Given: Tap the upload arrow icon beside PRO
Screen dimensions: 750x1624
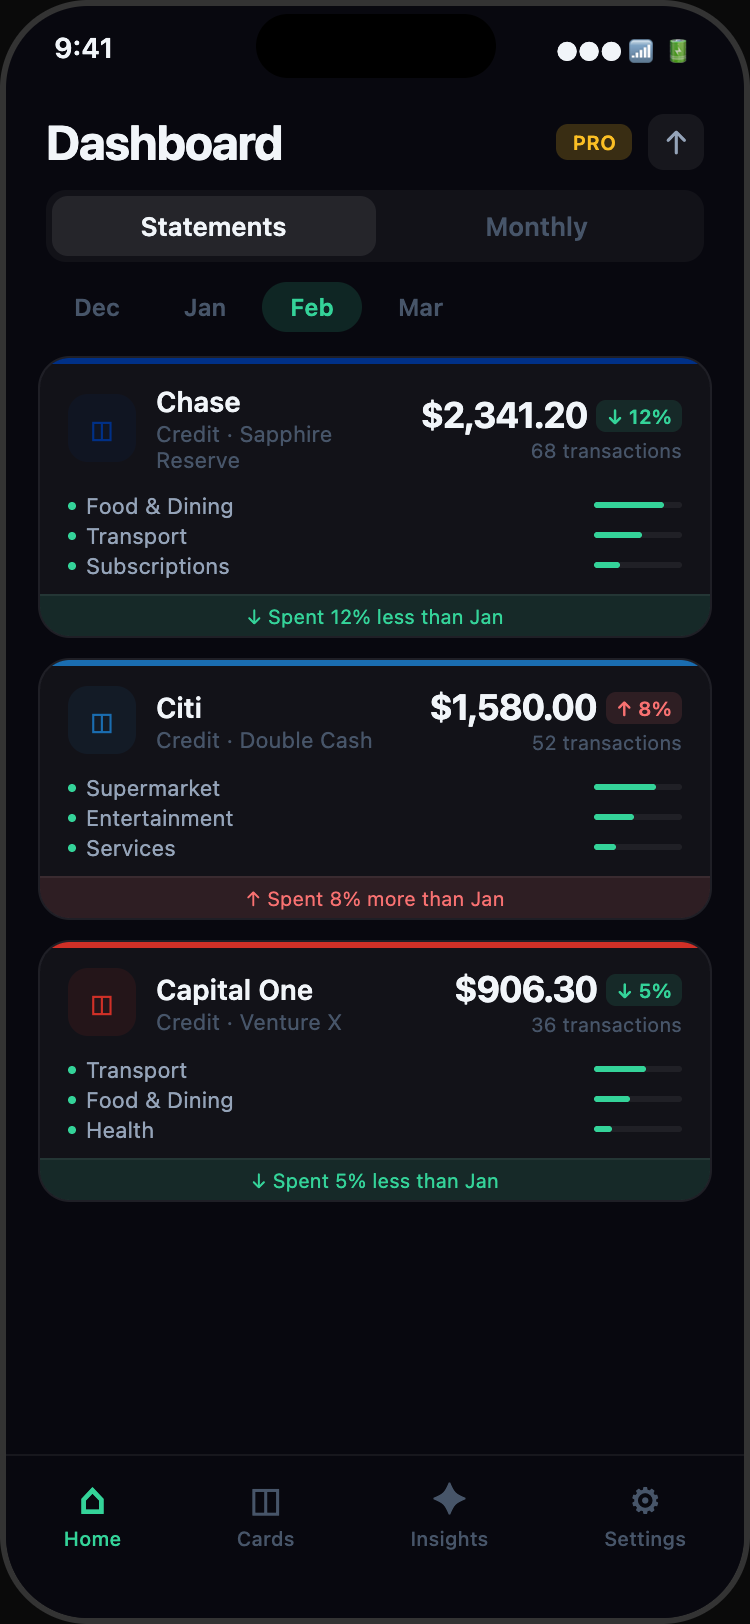Looking at the screenshot, I should pyautogui.click(x=676, y=143).
